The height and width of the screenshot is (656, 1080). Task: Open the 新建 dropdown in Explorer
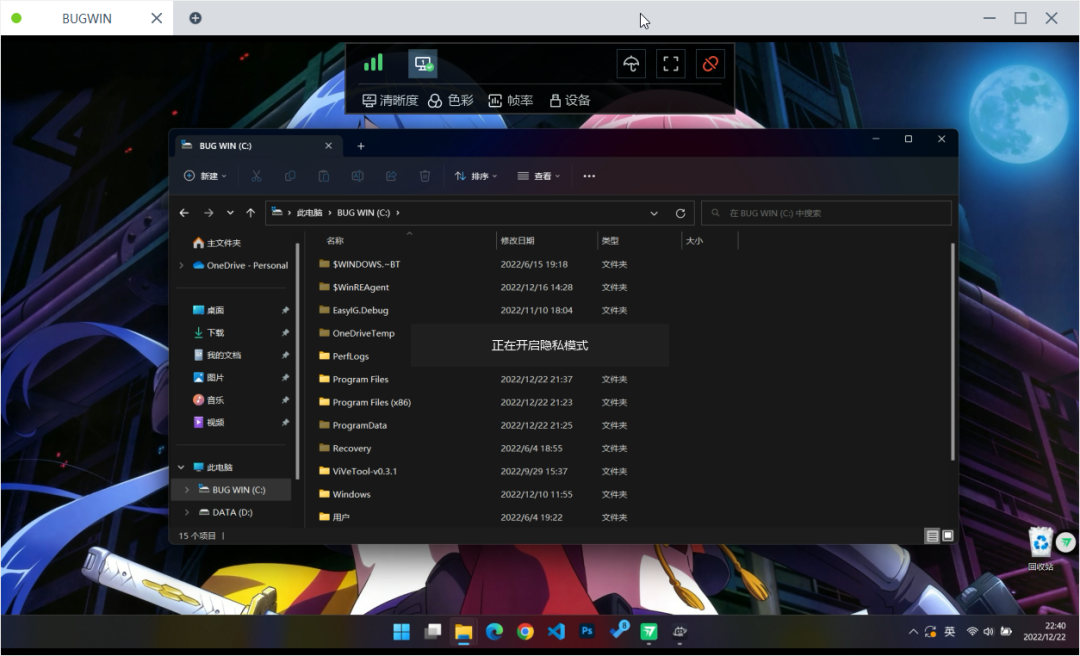point(205,176)
